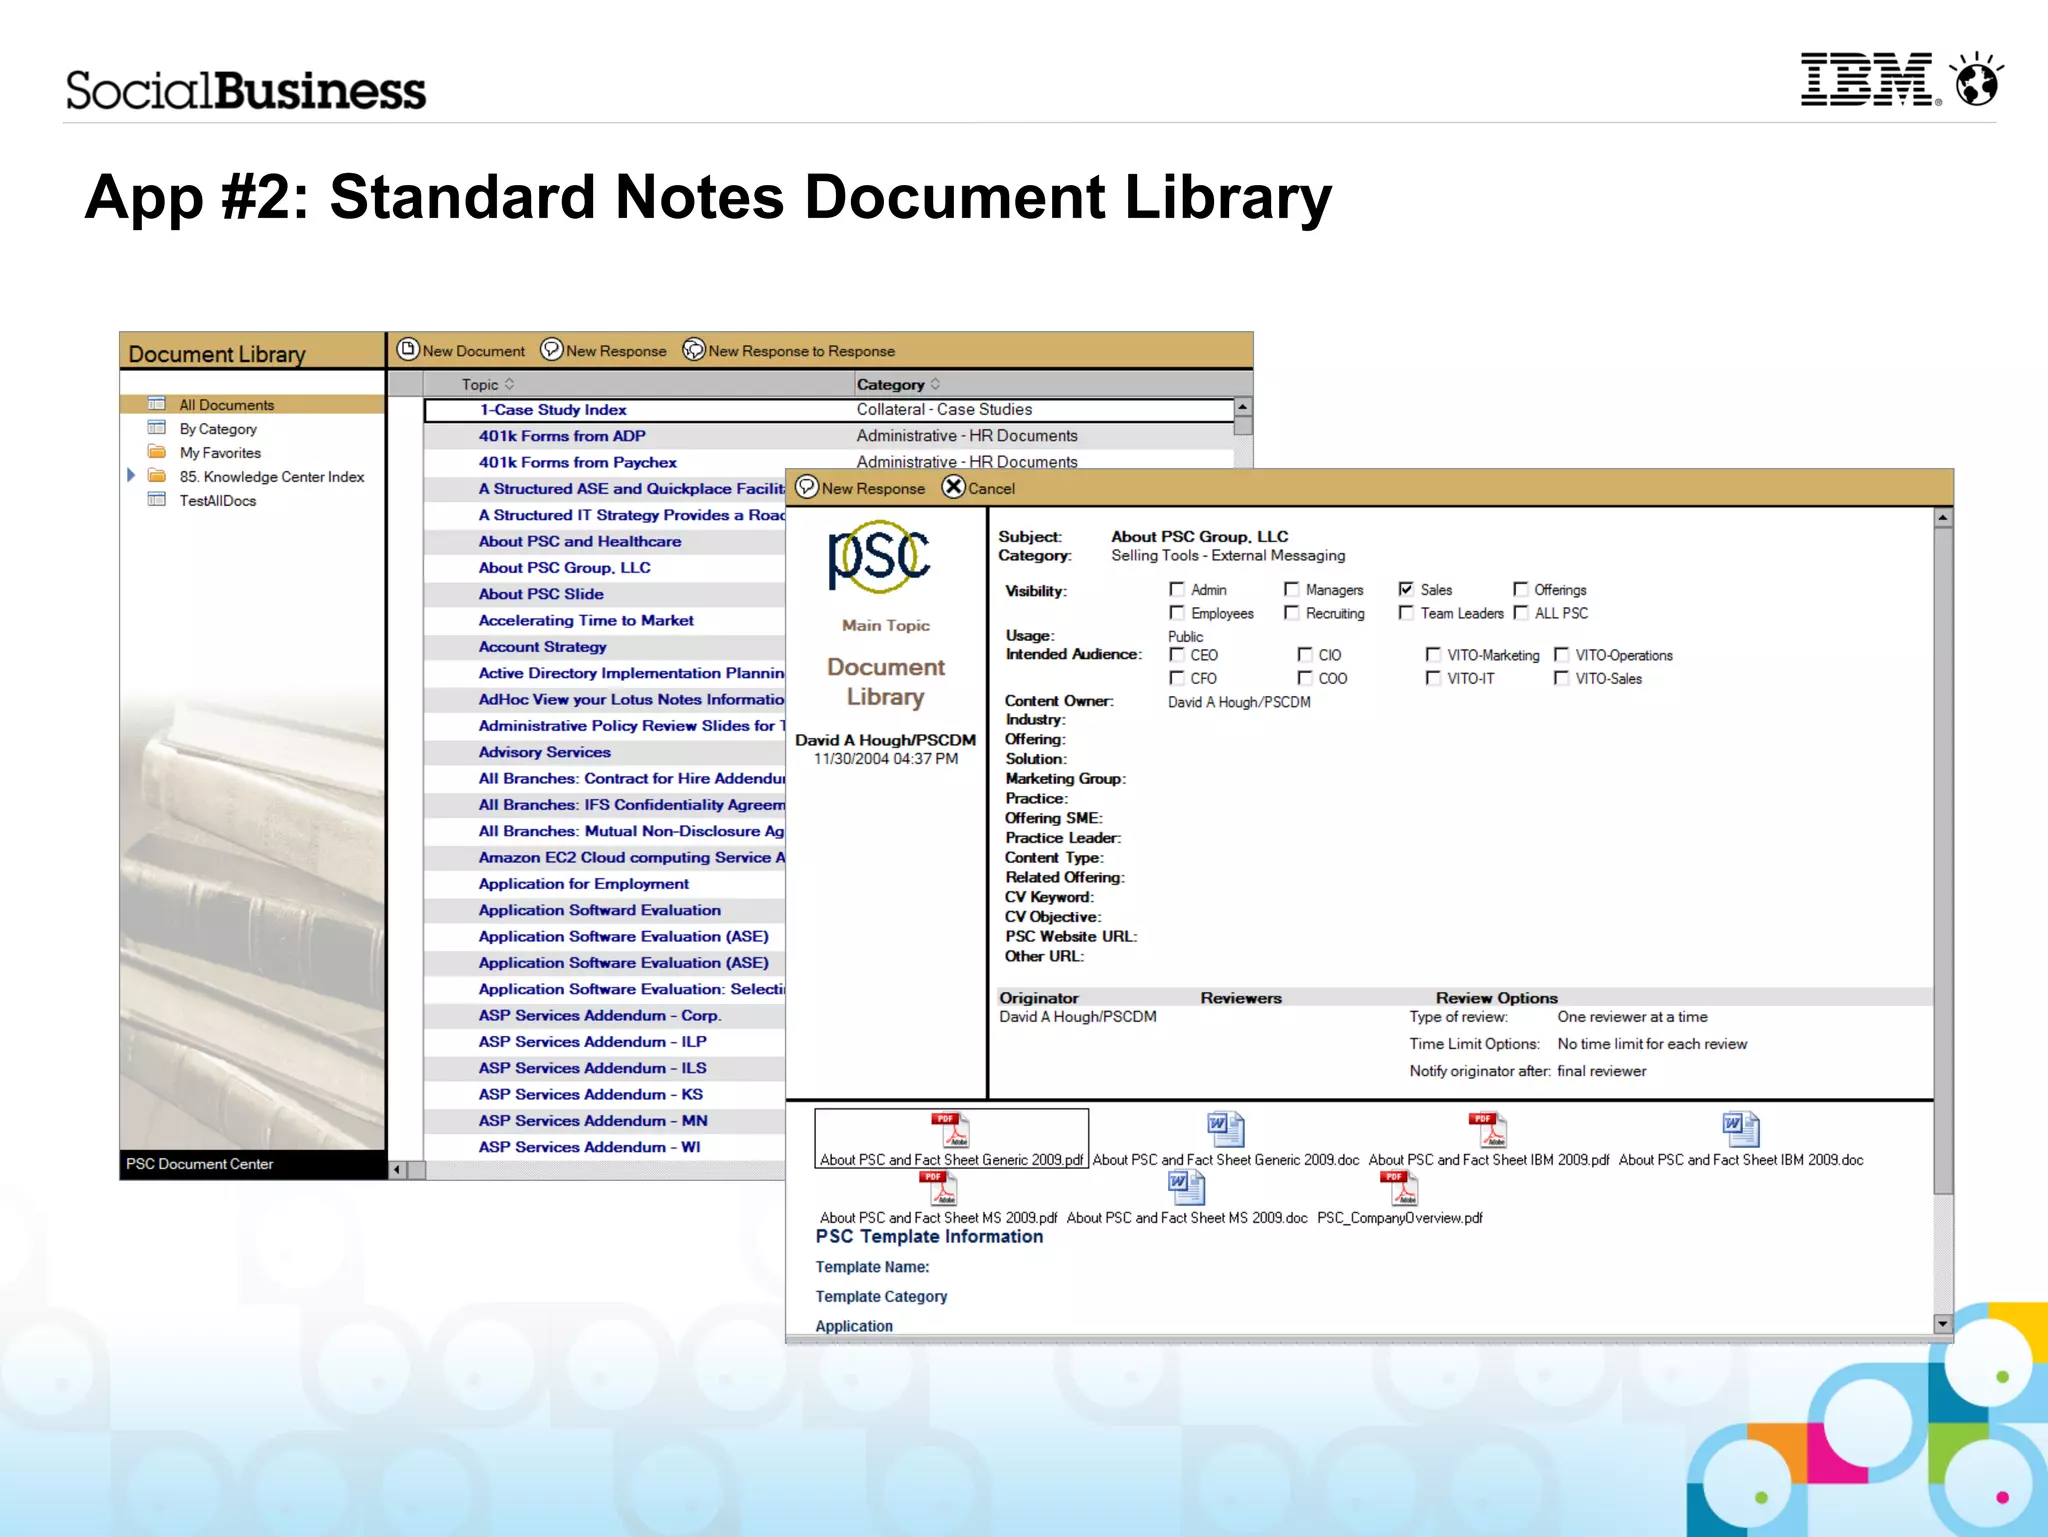Check the VITO-Sales audience box
The width and height of the screenshot is (2048, 1537).
coord(1561,678)
